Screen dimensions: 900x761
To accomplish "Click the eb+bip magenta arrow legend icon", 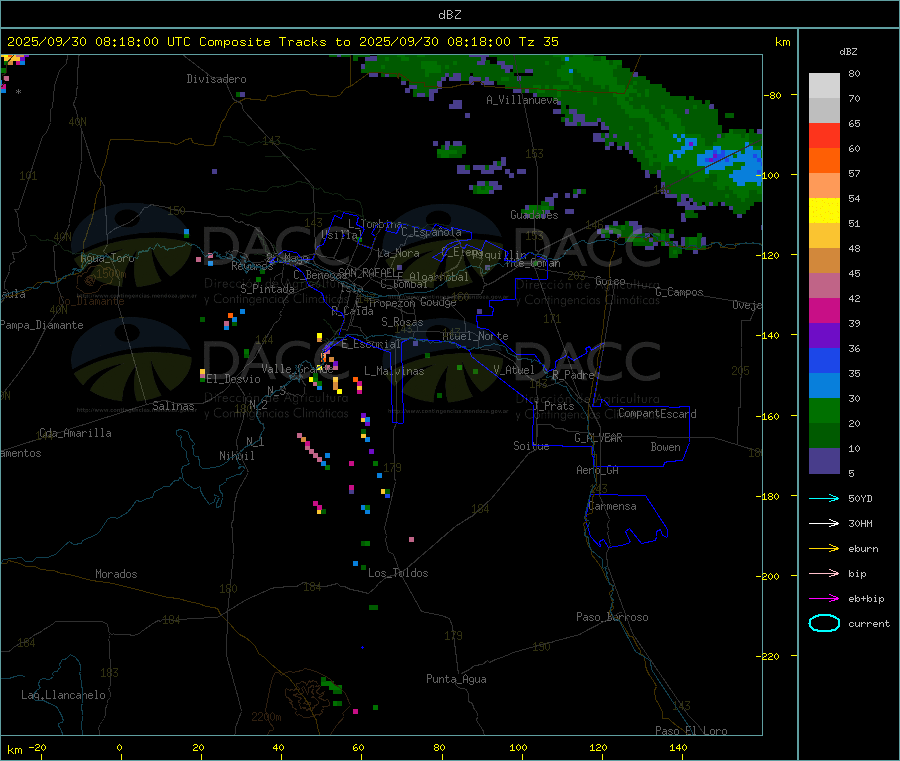I will 824,598.
